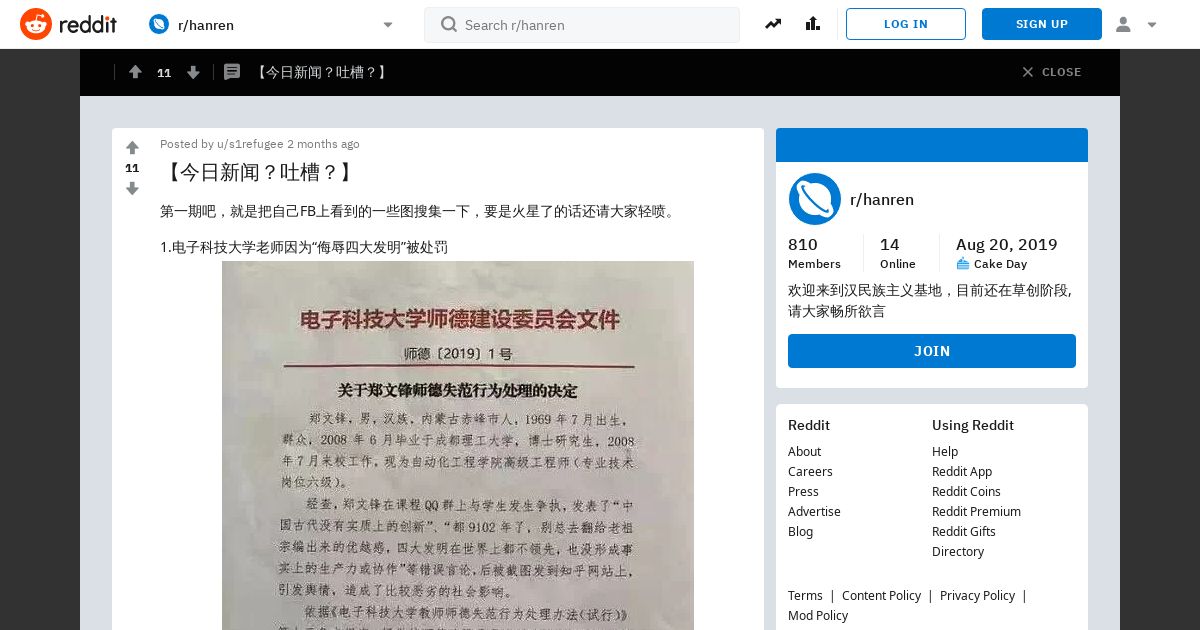1200x630 pixels.
Task: Expand the user menu dropdown caret
Action: click(1152, 25)
